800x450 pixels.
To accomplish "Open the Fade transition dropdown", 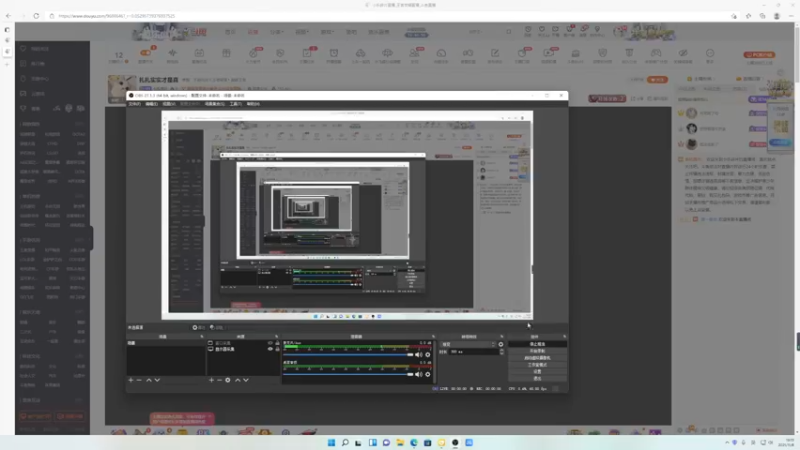I will pyautogui.click(x=468, y=344).
